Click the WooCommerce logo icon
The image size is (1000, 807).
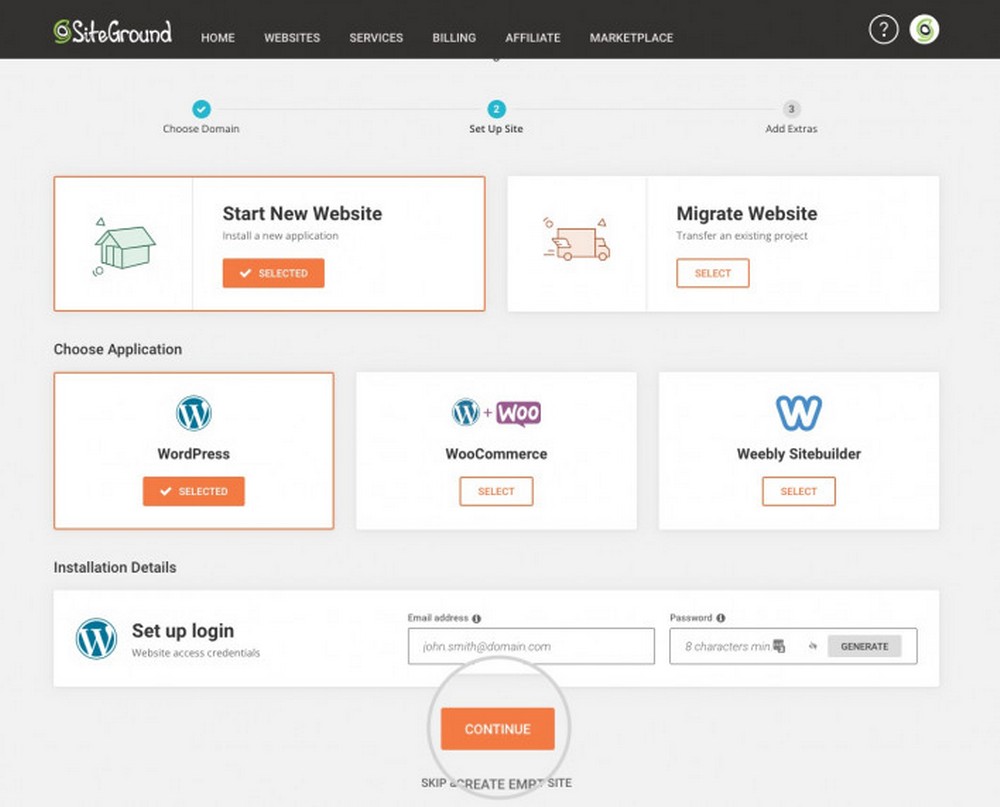pyautogui.click(x=496, y=413)
